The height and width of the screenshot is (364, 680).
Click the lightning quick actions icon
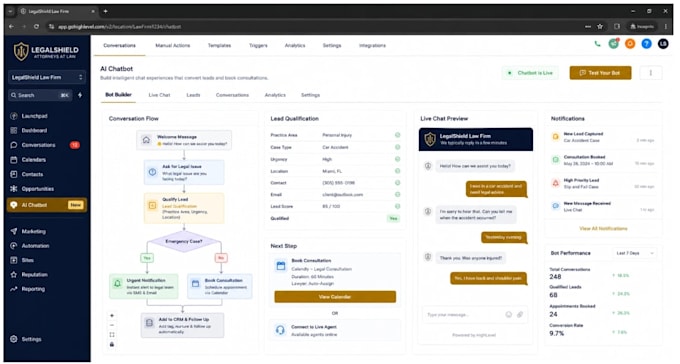click(x=80, y=95)
